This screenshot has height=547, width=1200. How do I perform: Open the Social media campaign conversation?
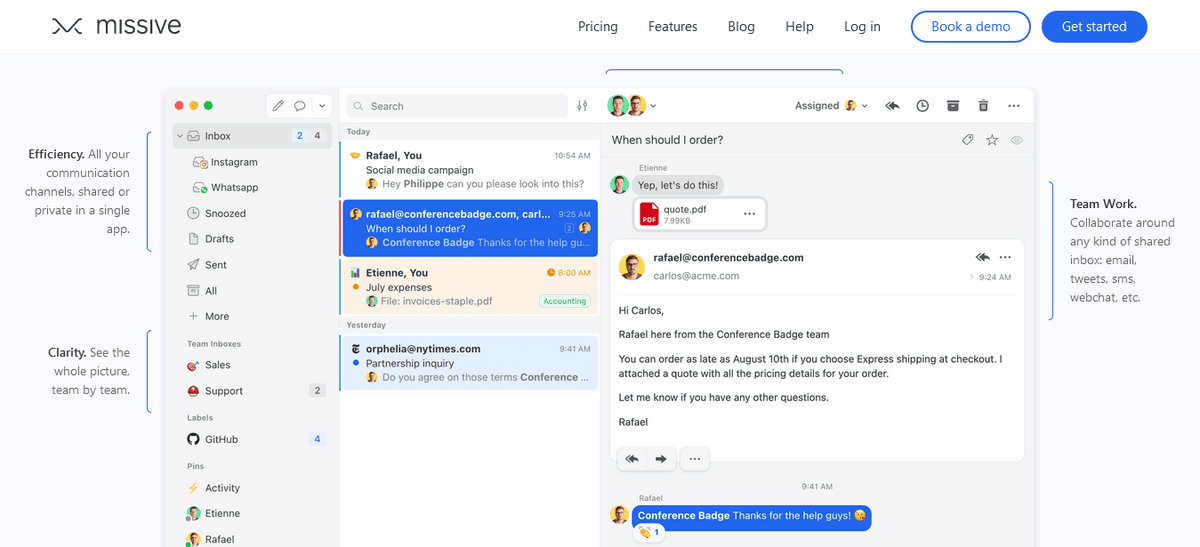pyautogui.click(x=470, y=170)
